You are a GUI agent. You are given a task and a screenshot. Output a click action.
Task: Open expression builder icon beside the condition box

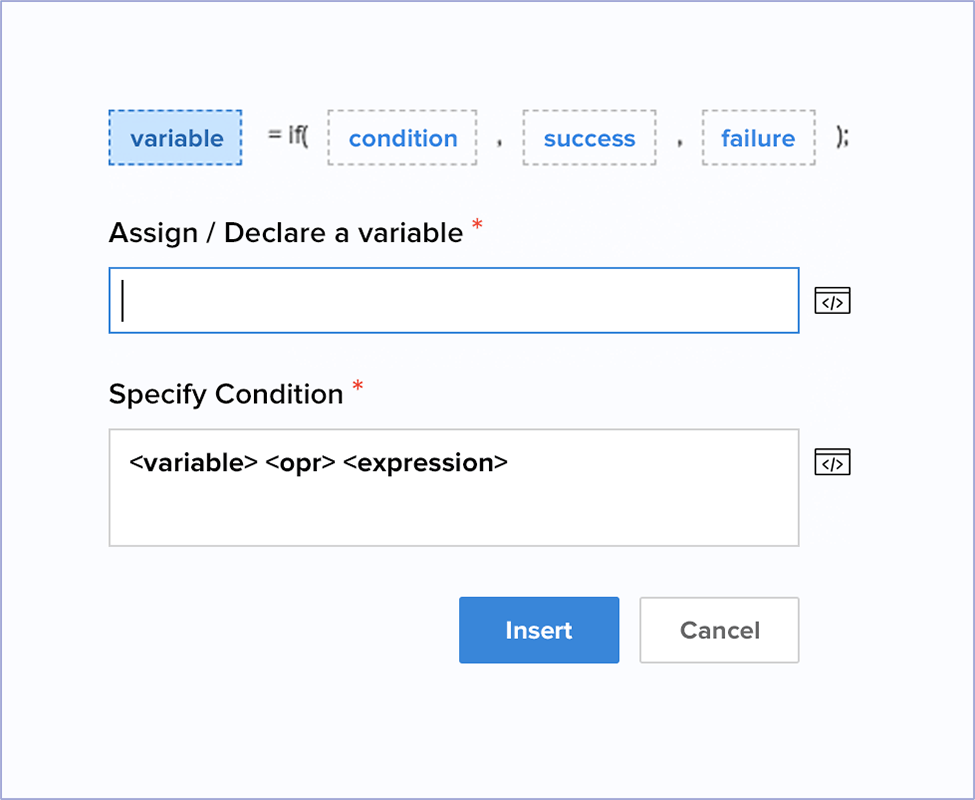(832, 463)
